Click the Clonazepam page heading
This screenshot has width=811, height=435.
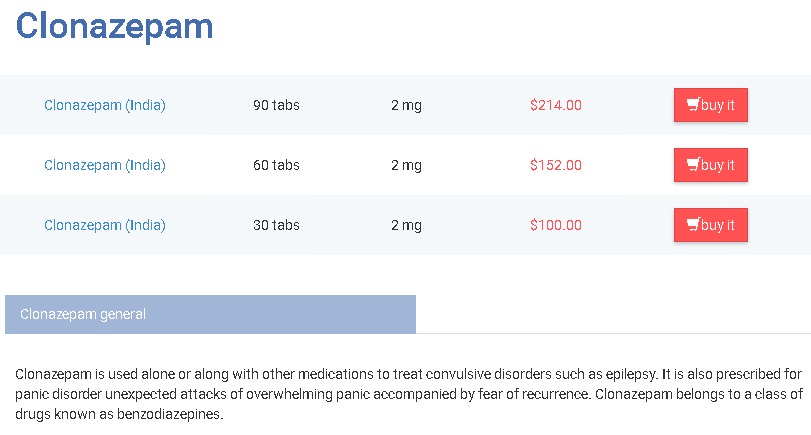coord(114,27)
